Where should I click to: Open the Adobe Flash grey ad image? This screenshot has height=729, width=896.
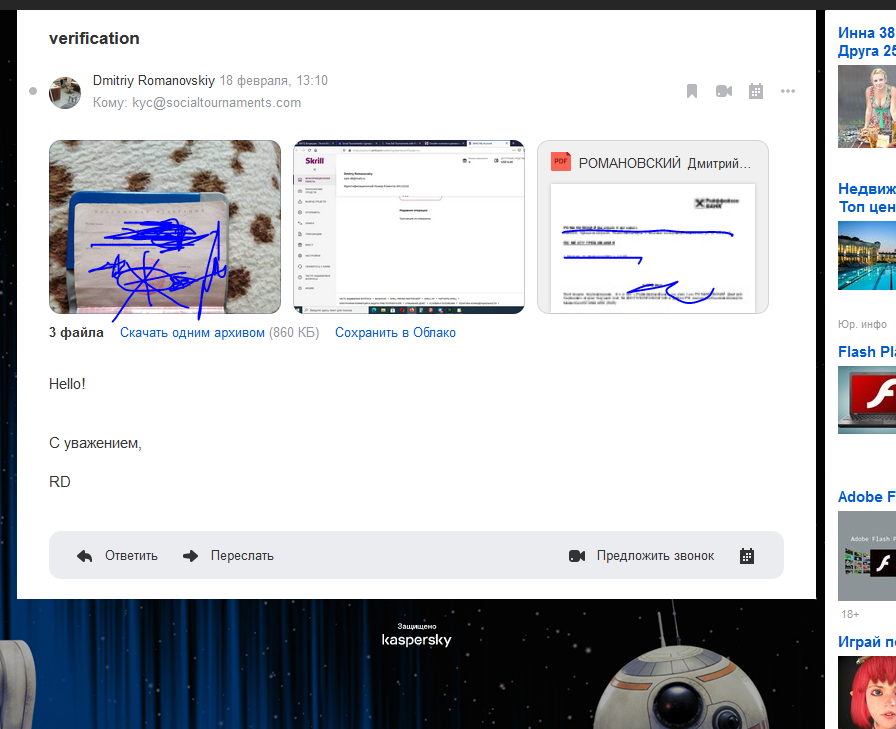tap(867, 555)
